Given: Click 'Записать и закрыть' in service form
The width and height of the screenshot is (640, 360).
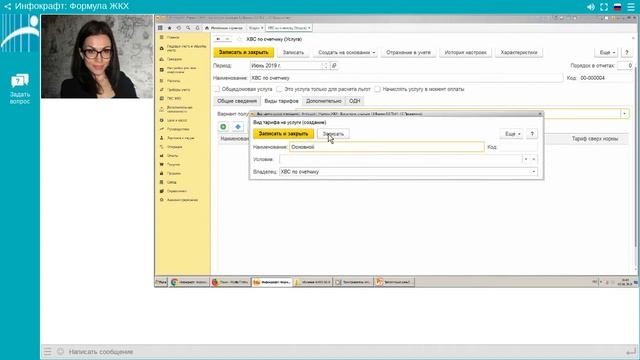Looking at the screenshot, I should (x=244, y=52).
